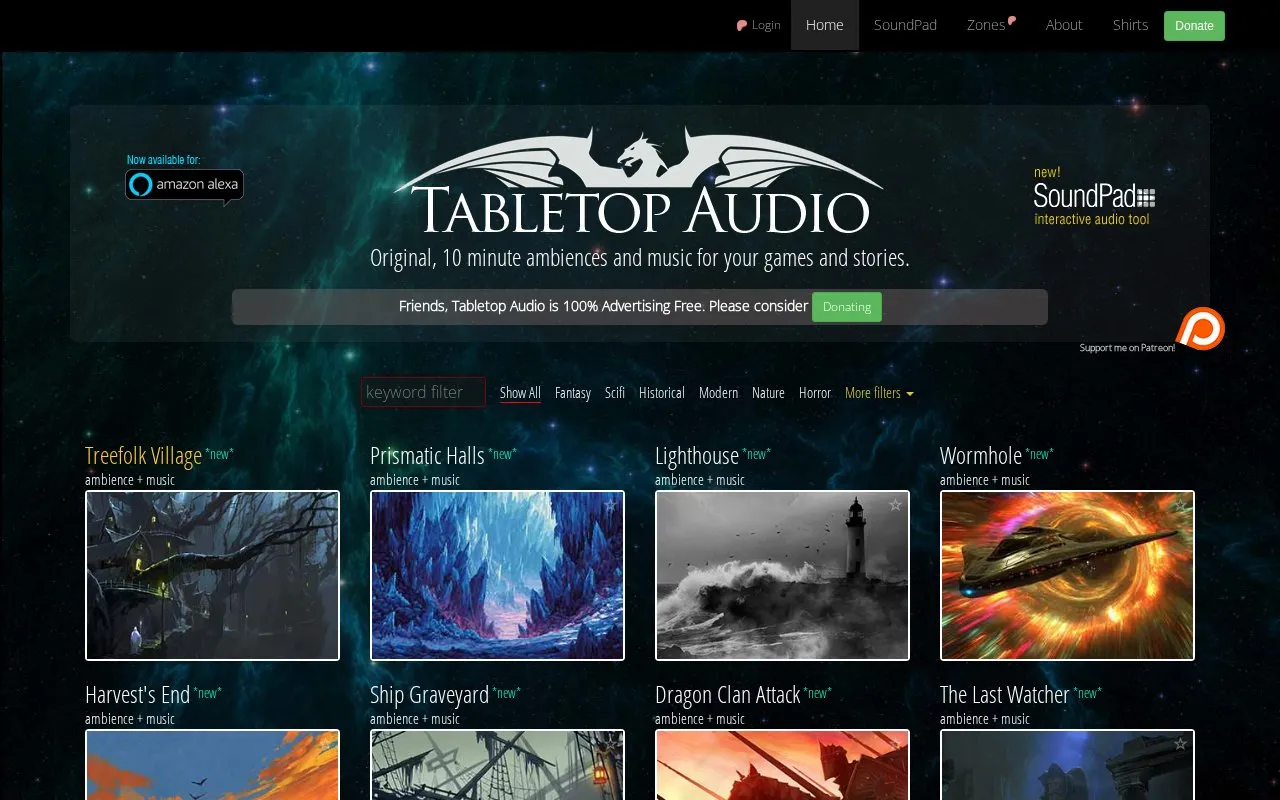Star the Wormhole track as favorite
Screen dimensions: 1280x800
click(x=1180, y=505)
